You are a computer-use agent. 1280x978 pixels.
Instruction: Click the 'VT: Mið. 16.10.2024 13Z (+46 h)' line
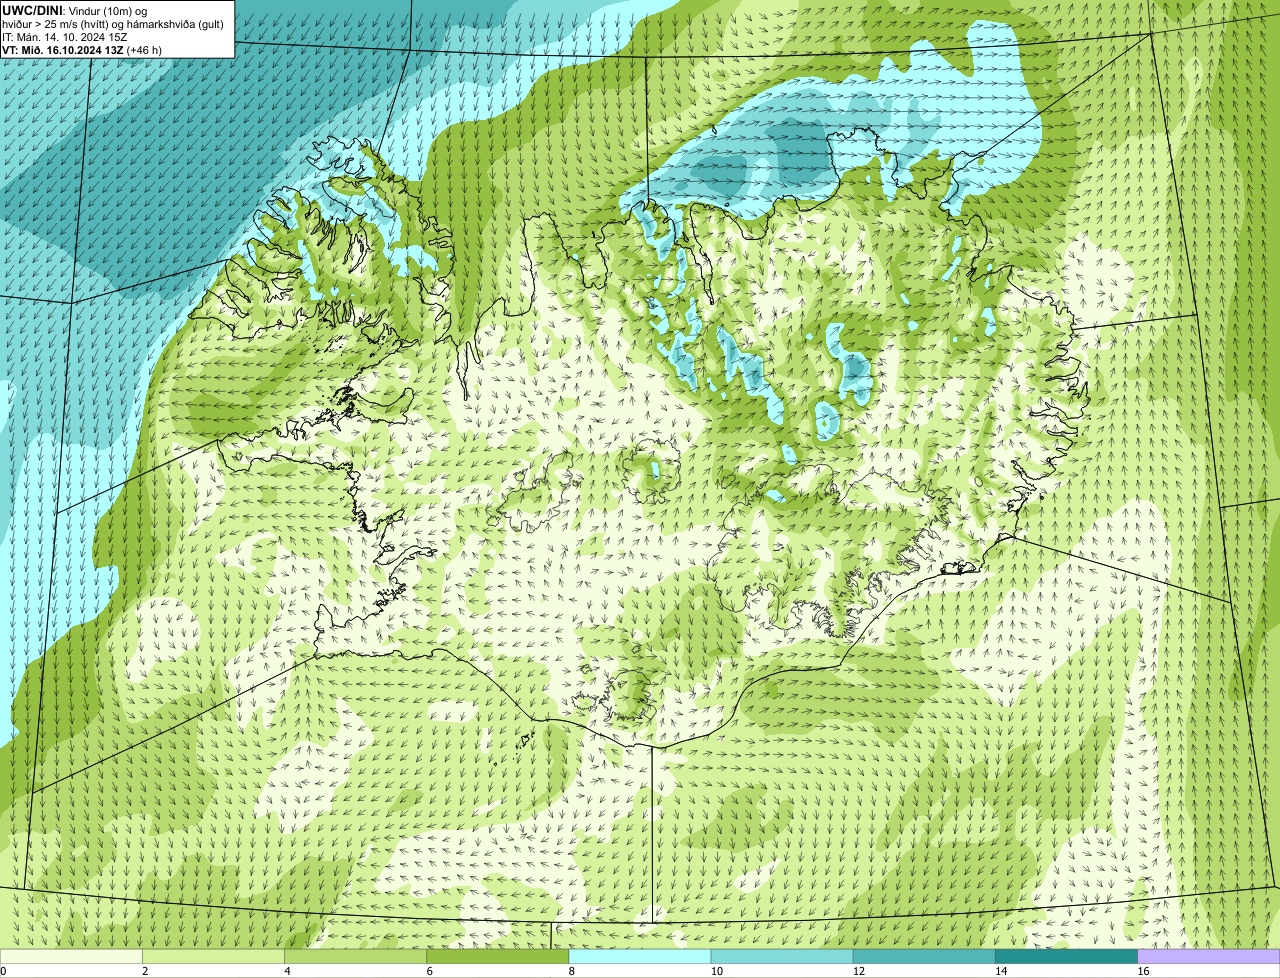click(82, 49)
